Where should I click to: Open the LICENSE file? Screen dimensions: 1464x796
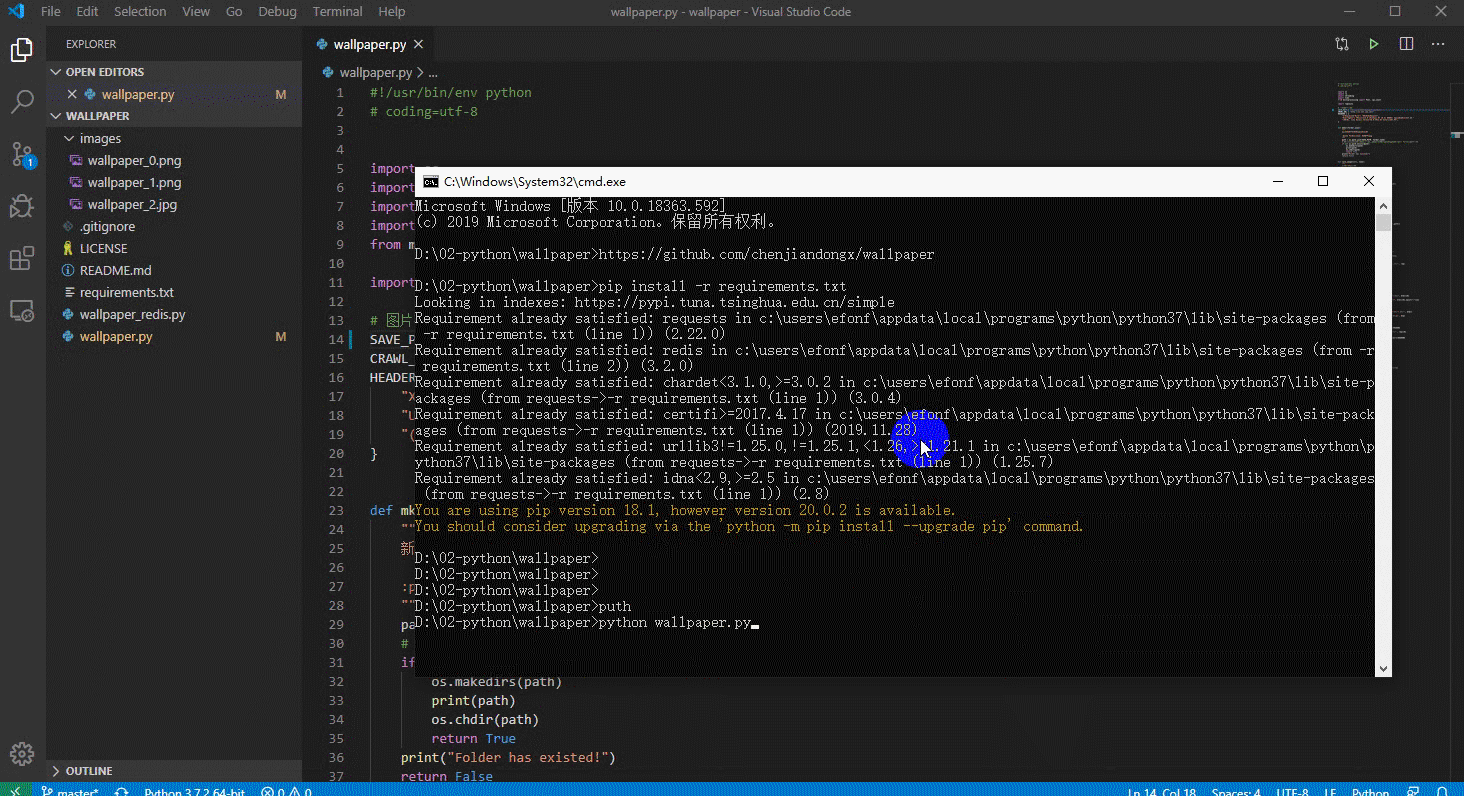(174, 248)
